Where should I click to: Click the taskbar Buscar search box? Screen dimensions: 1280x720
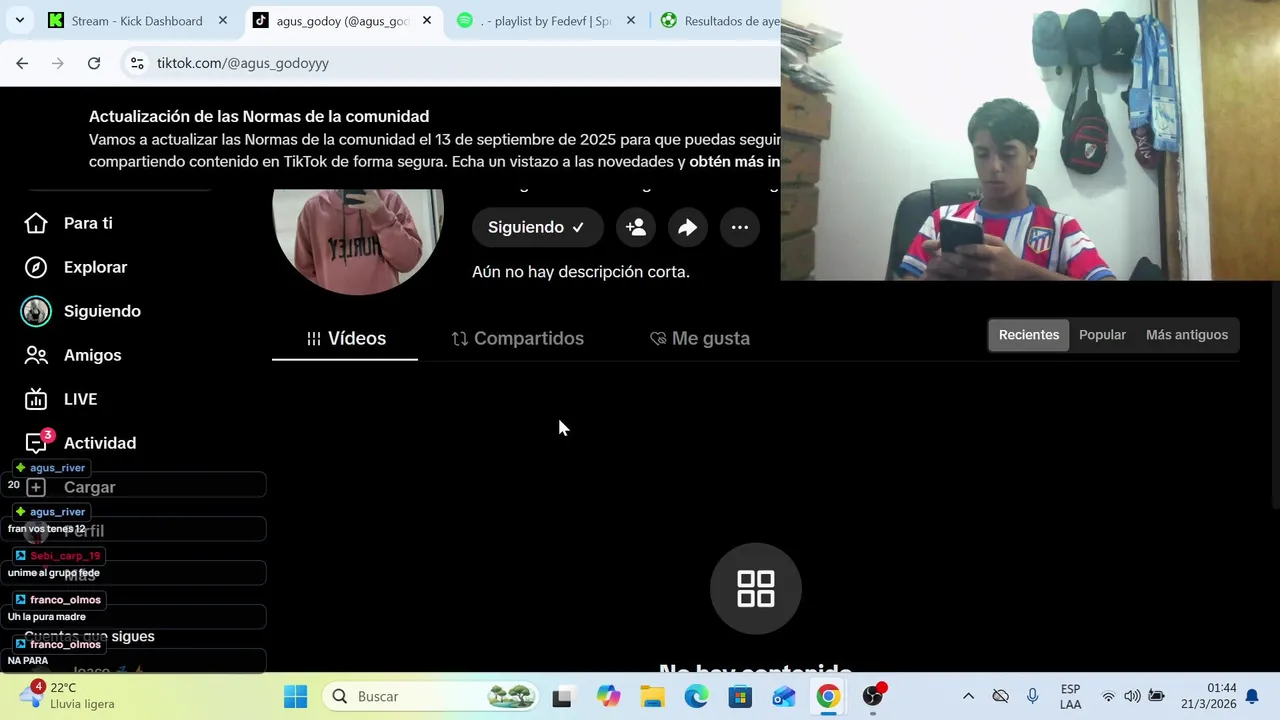[432, 696]
